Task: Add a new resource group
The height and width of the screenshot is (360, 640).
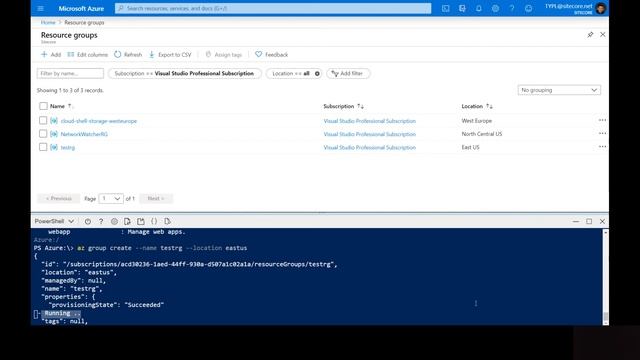Action: coord(51,54)
